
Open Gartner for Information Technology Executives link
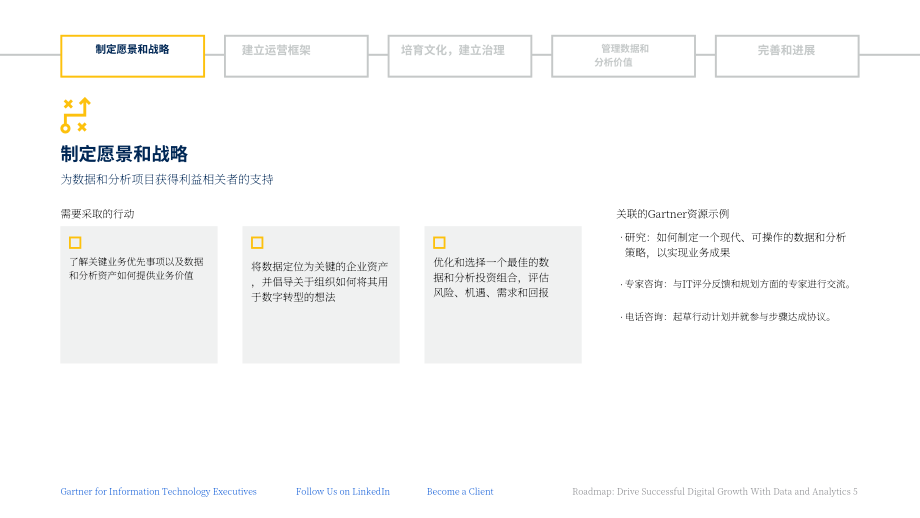158,492
